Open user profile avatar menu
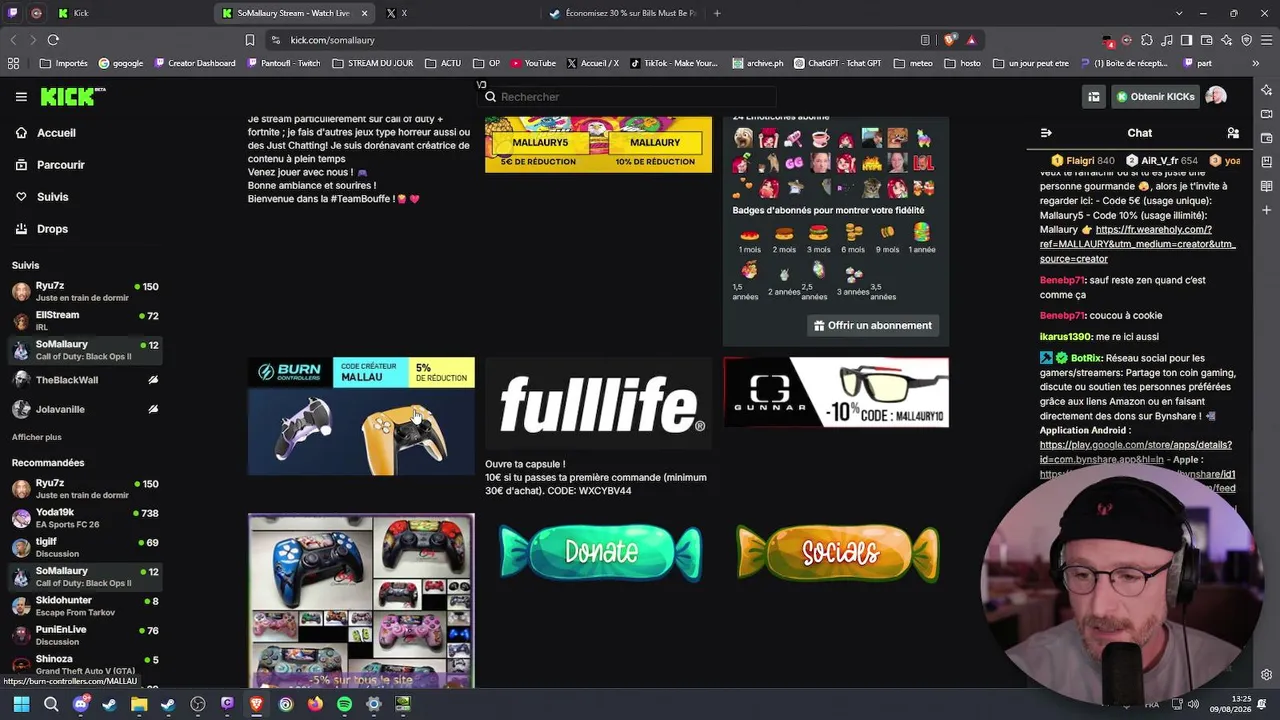This screenshot has height=720, width=1280. click(1216, 97)
